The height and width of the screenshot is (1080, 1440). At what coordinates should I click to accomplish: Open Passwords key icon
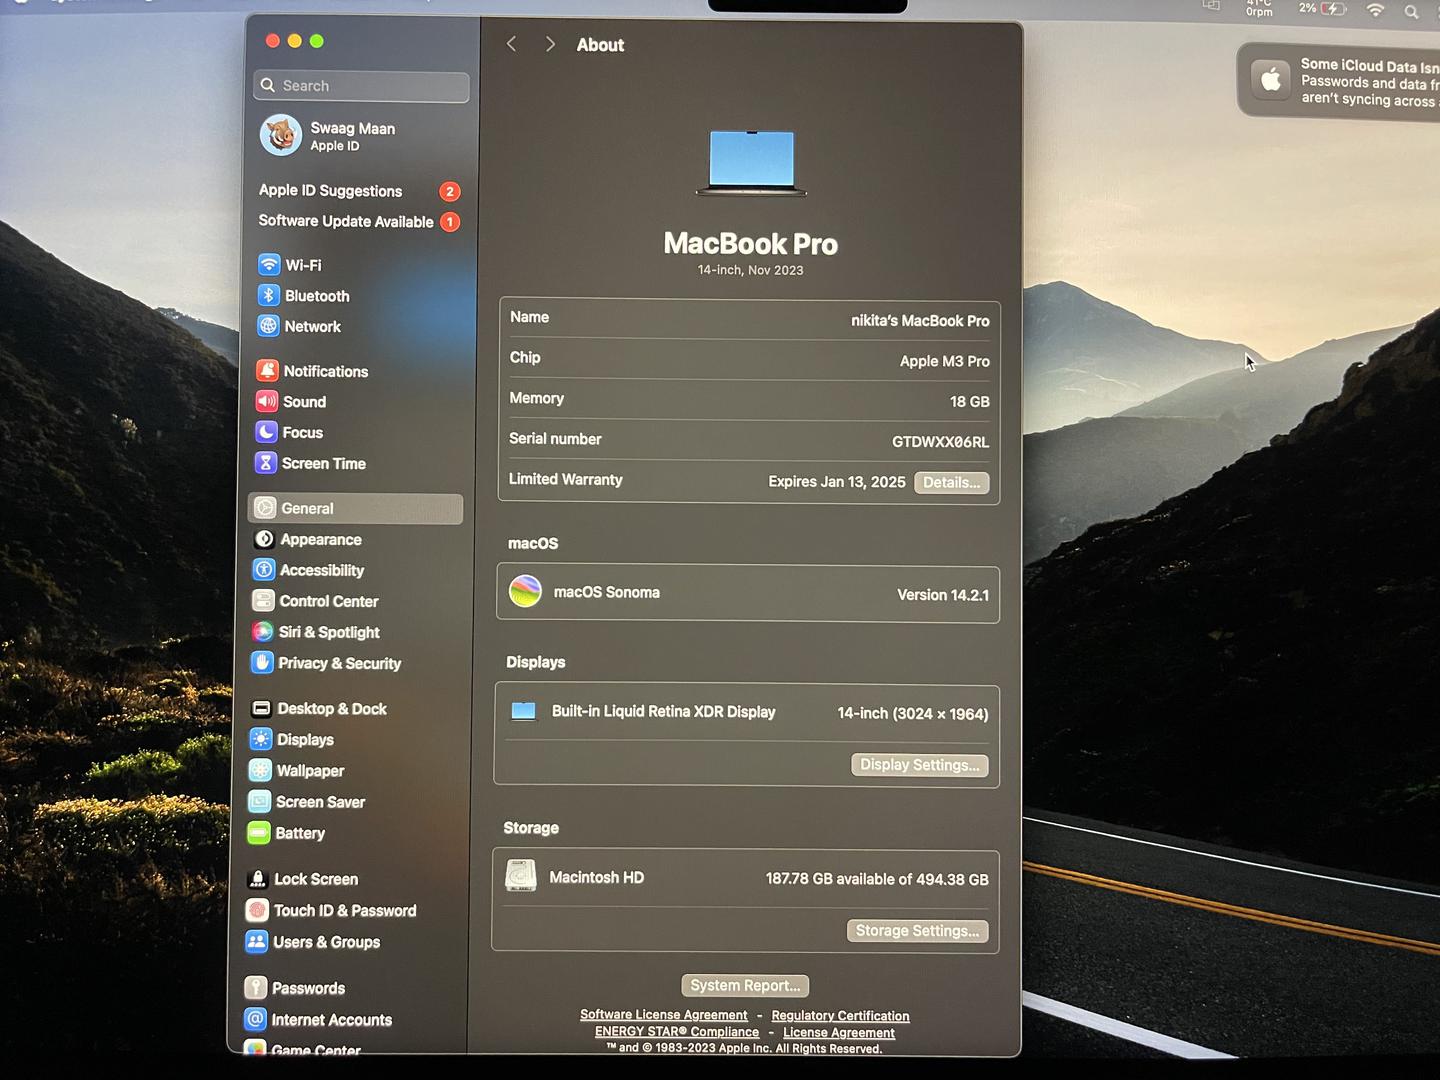256,988
